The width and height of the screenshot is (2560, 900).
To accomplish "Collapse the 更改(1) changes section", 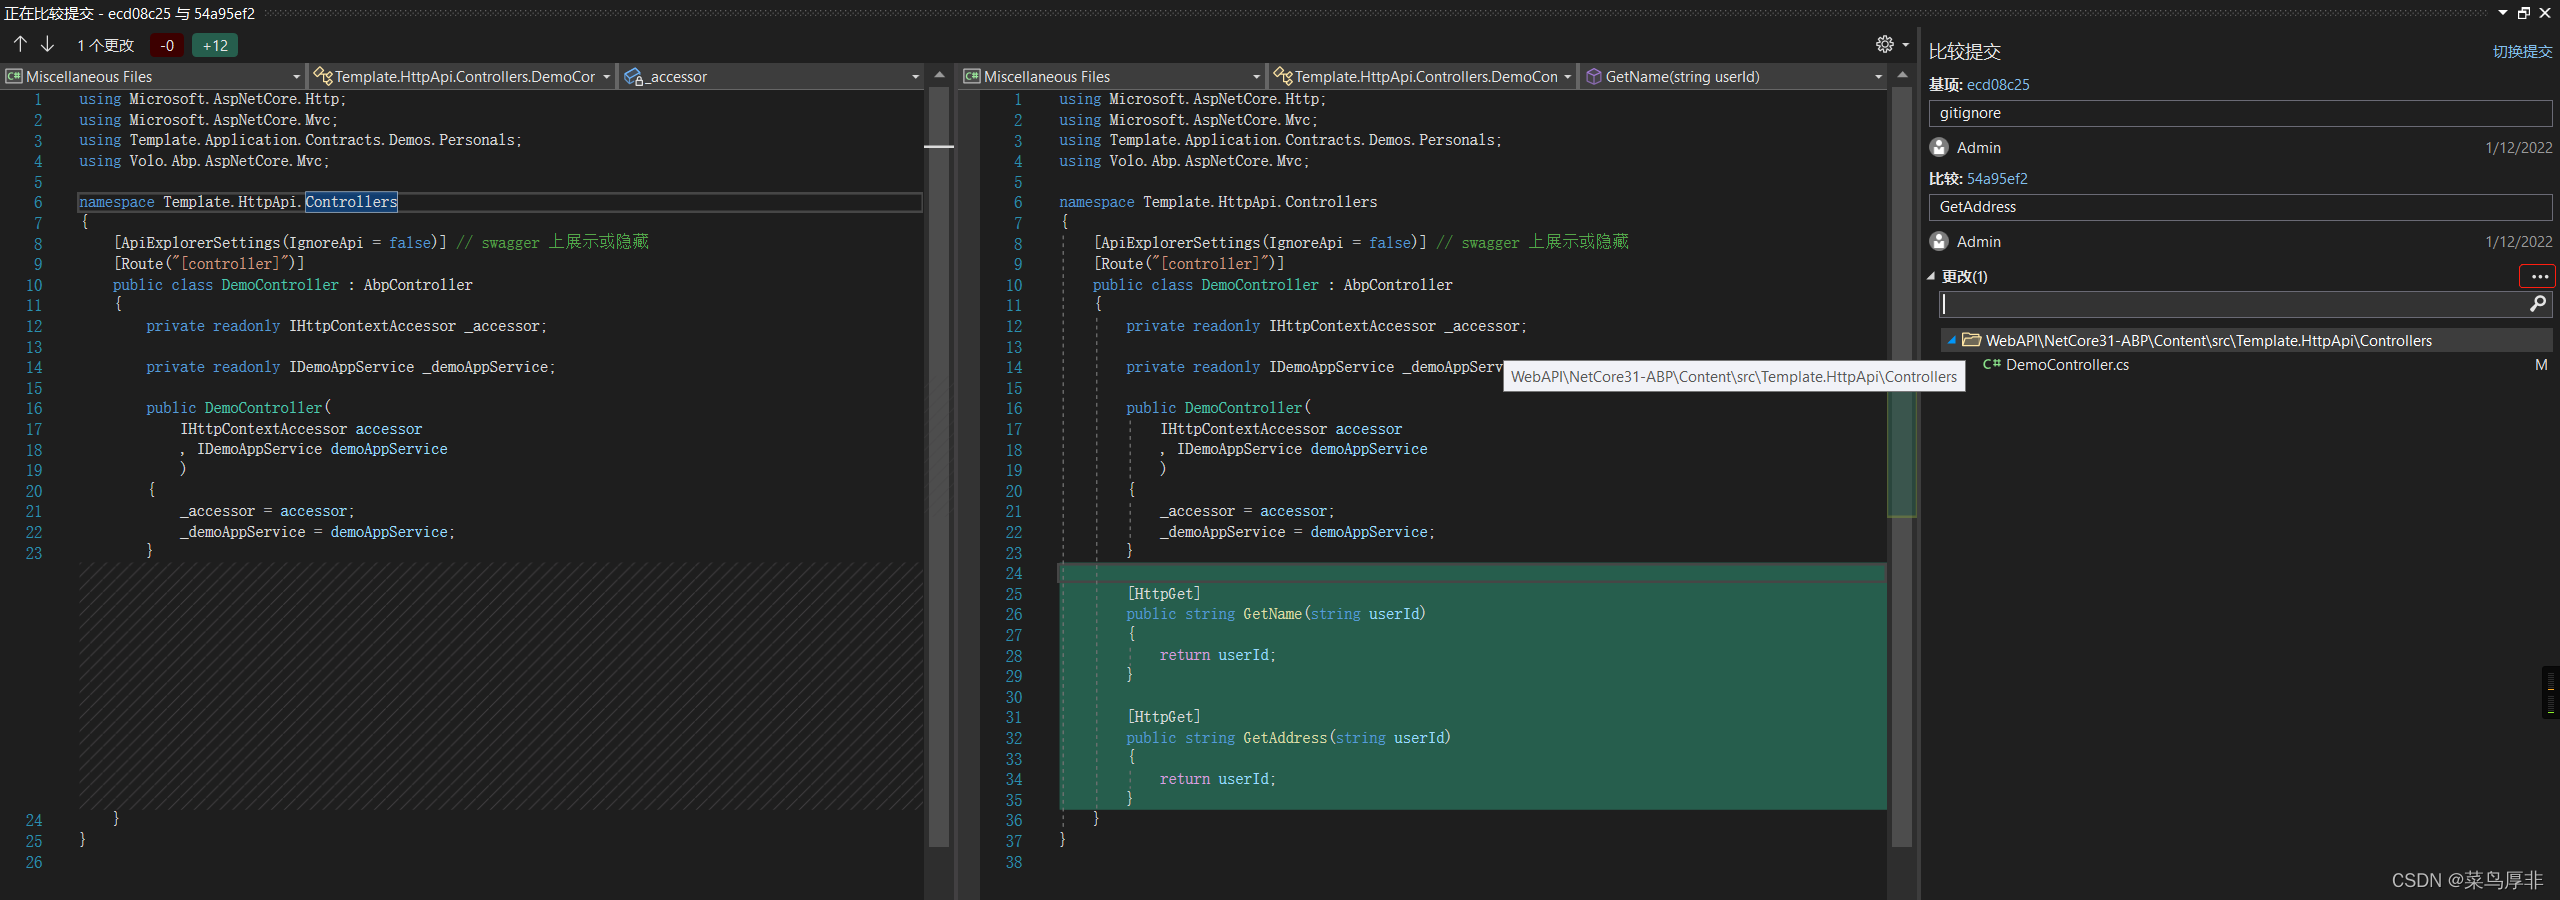I will point(1930,276).
